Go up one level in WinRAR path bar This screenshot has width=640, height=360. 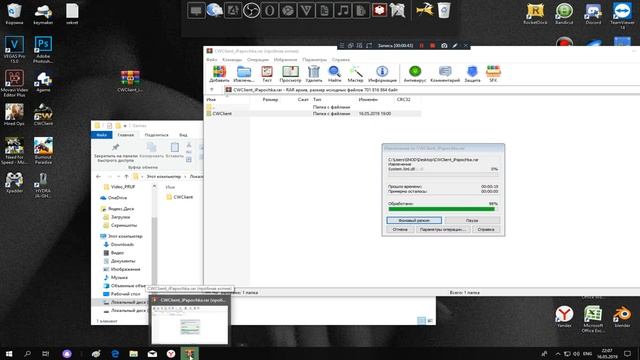(x=211, y=89)
